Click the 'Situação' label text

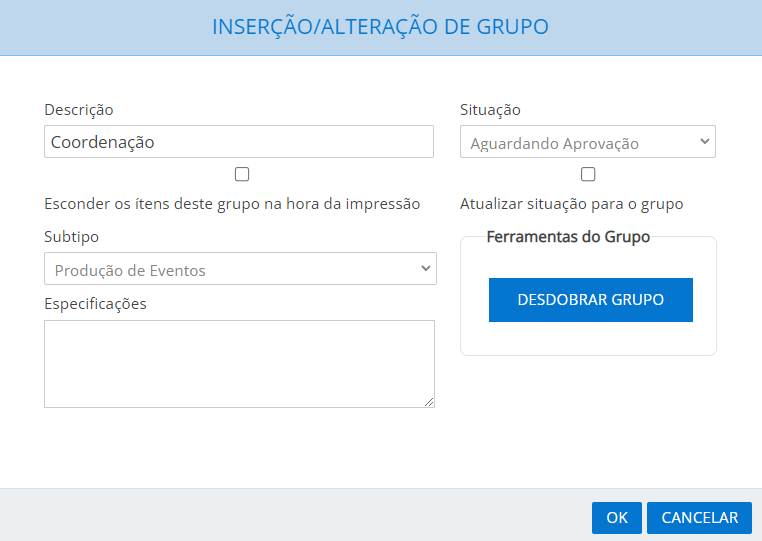(x=490, y=110)
